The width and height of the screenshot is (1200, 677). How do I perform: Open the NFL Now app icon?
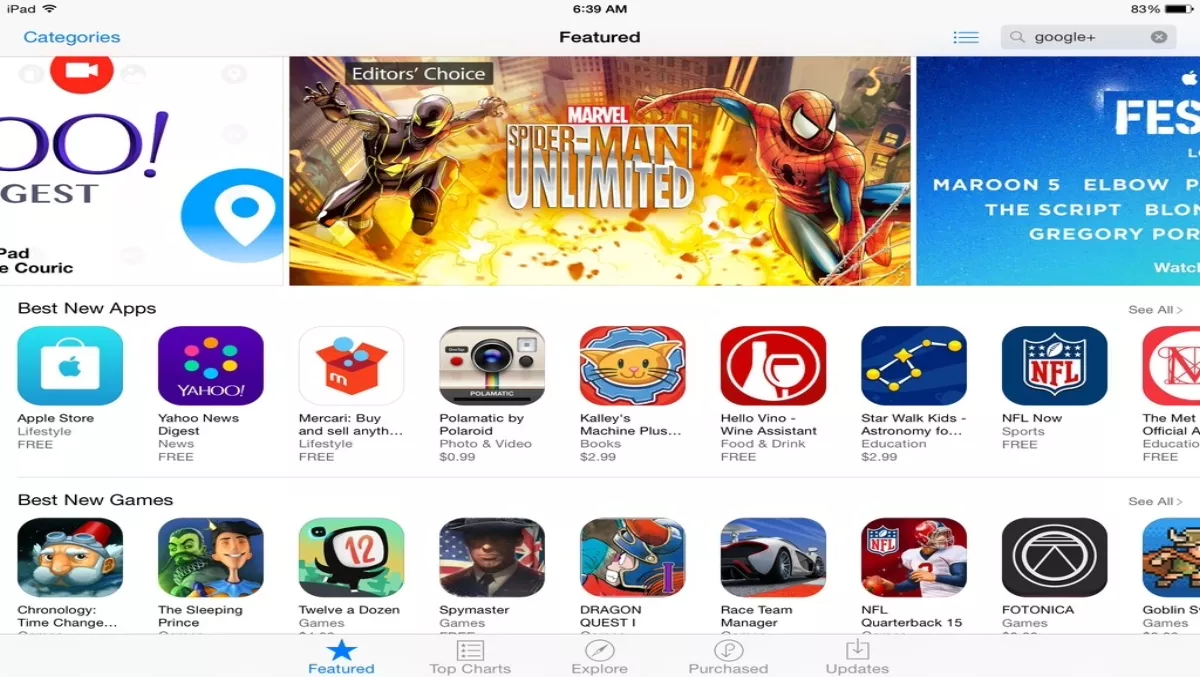point(1055,366)
